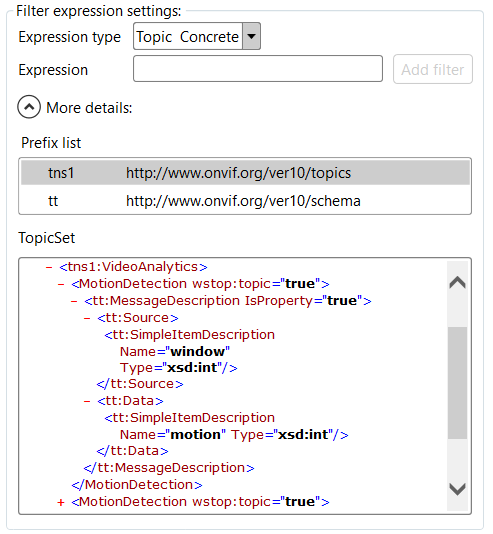Viewport: 493px width, 534px height.
Task: Collapse the More details section
Action: pos(29,107)
